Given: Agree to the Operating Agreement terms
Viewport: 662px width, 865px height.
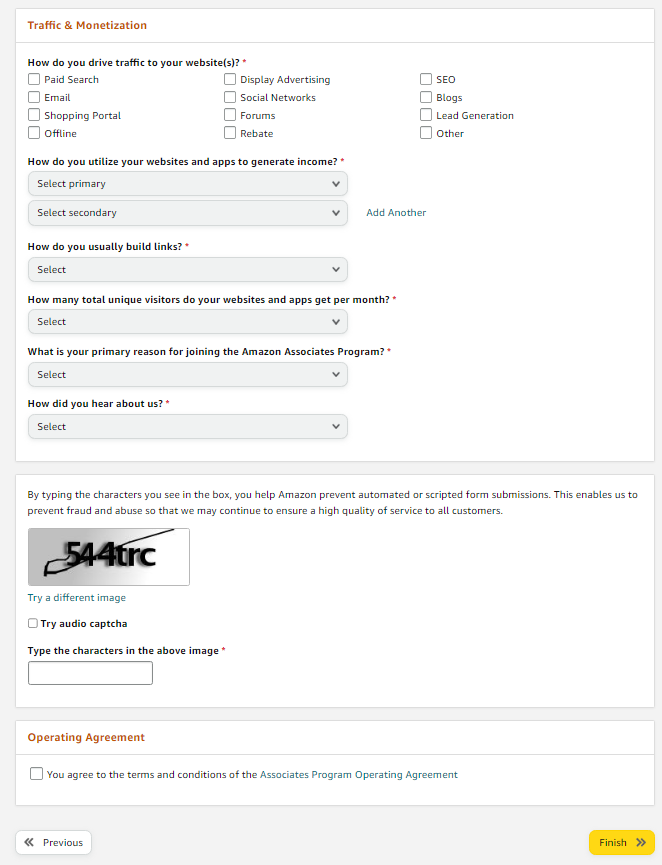Looking at the screenshot, I should (36, 773).
